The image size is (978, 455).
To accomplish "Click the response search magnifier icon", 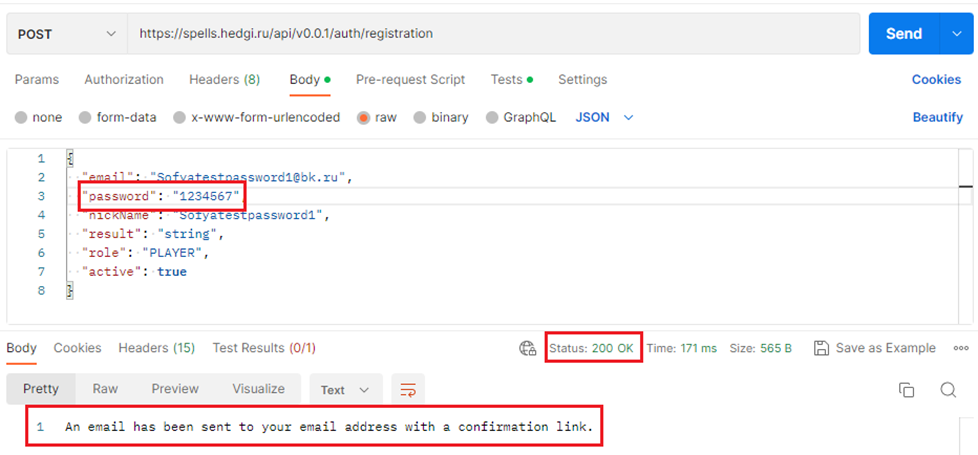I will pyautogui.click(x=948, y=390).
